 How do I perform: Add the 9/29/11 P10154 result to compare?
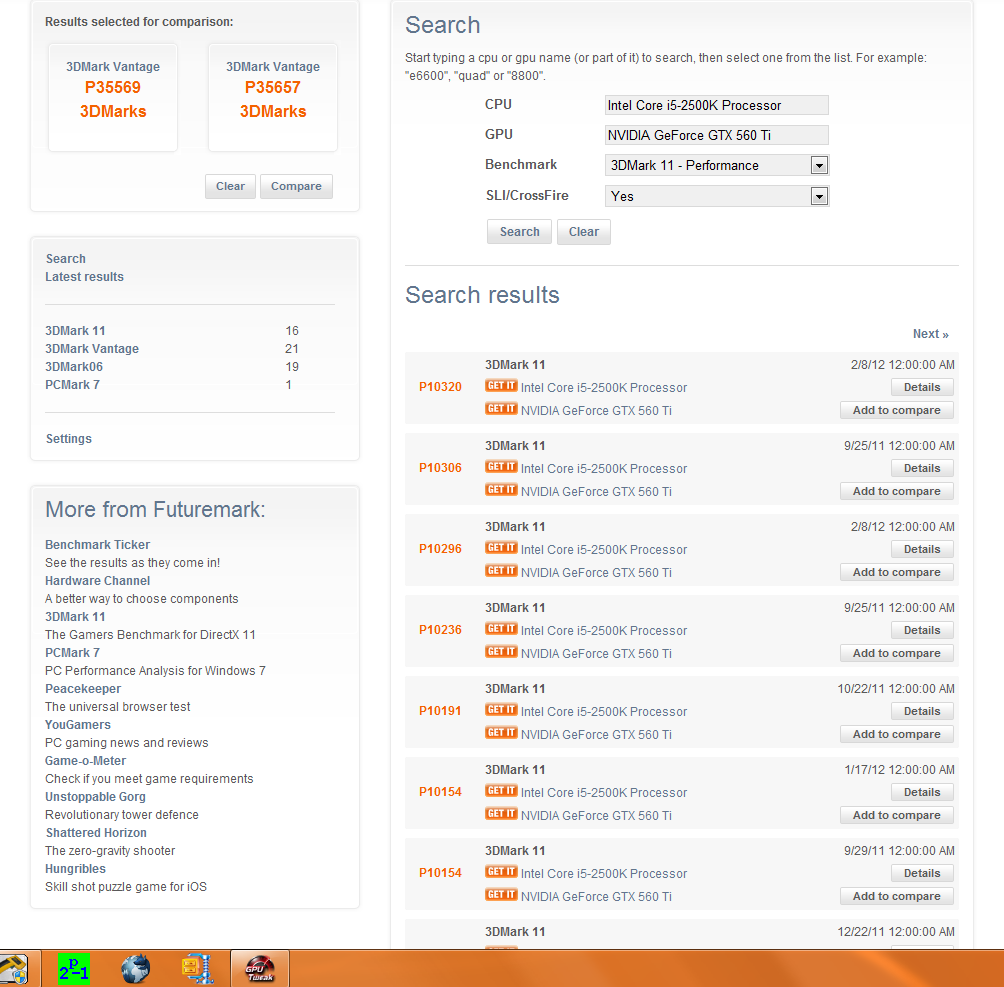896,896
